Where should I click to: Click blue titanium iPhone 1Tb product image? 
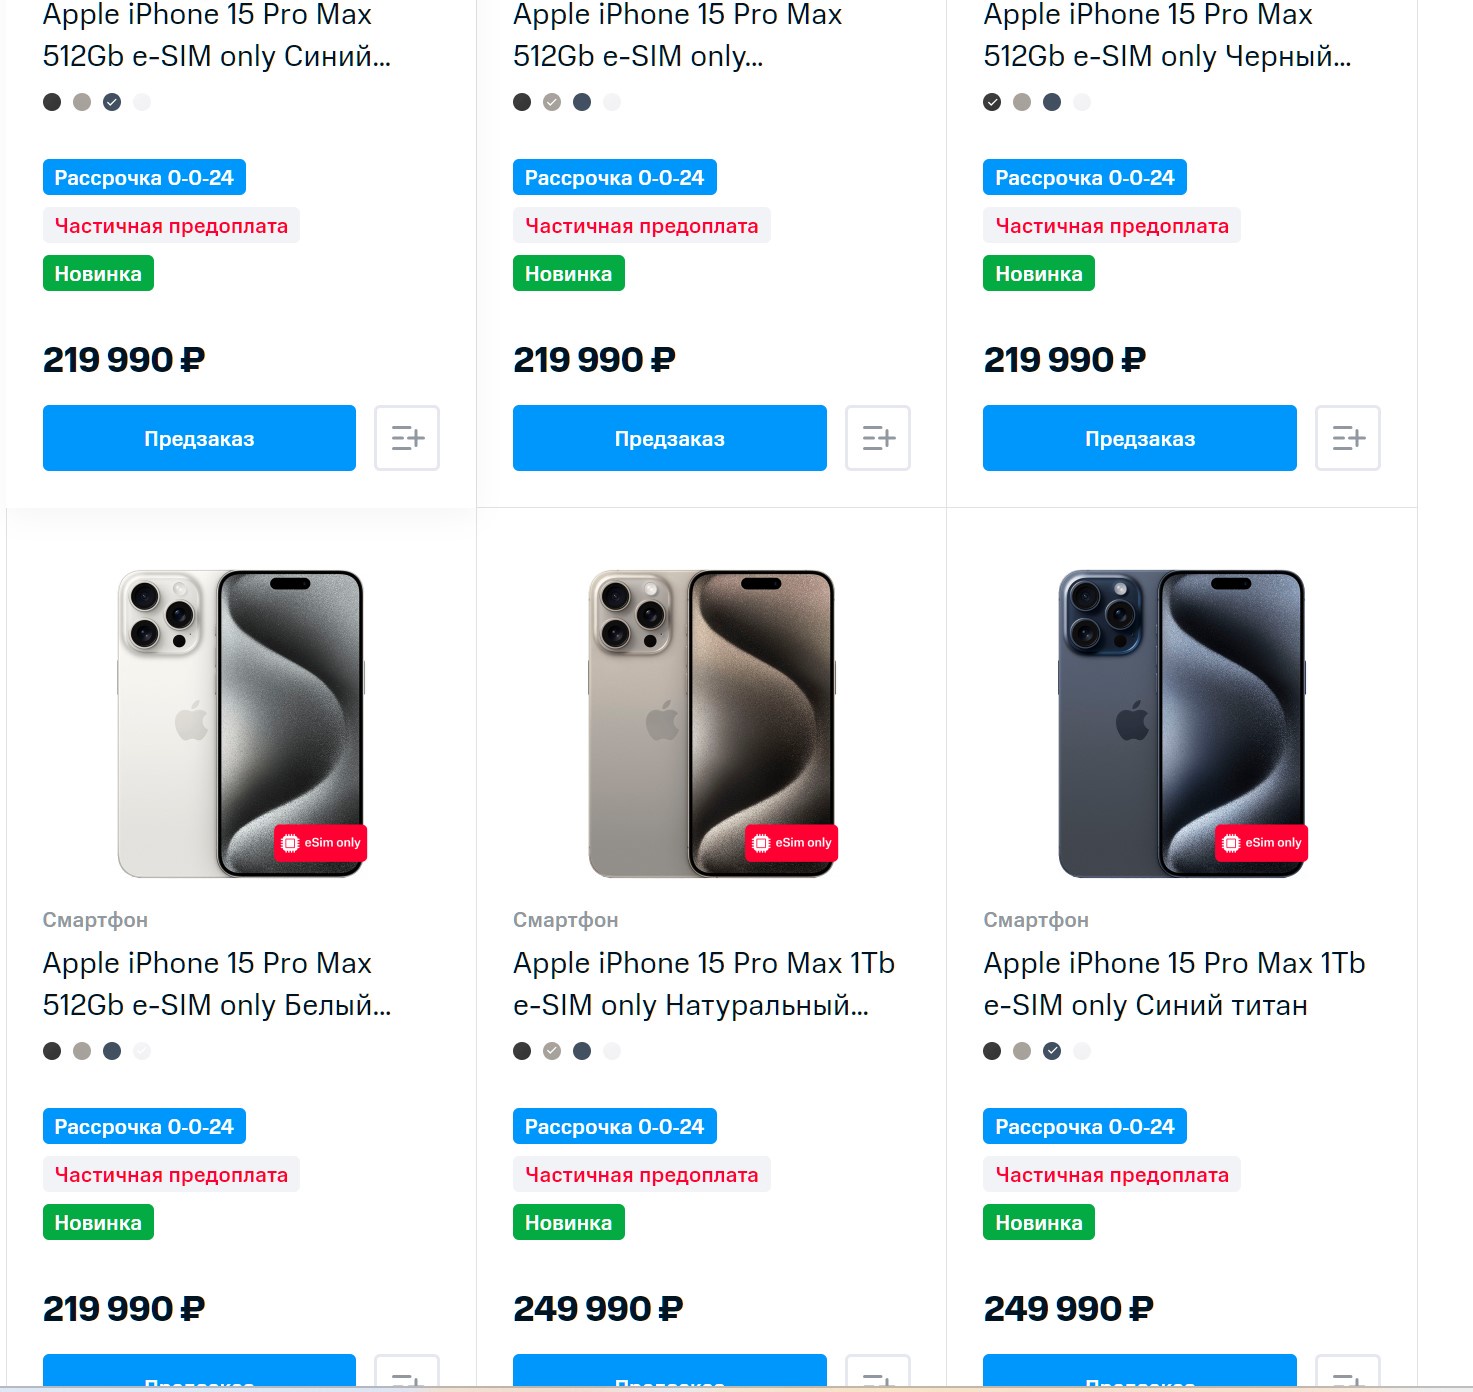[1181, 724]
